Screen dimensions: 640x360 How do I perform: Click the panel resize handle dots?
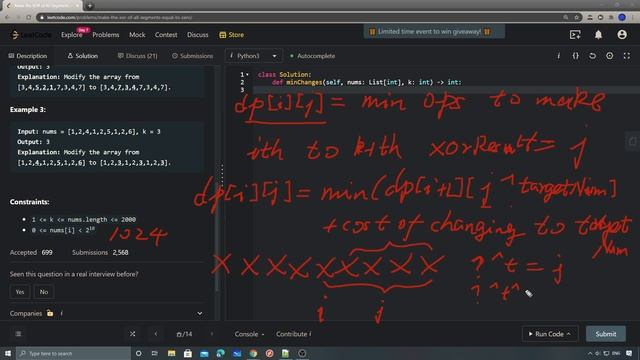(222, 175)
